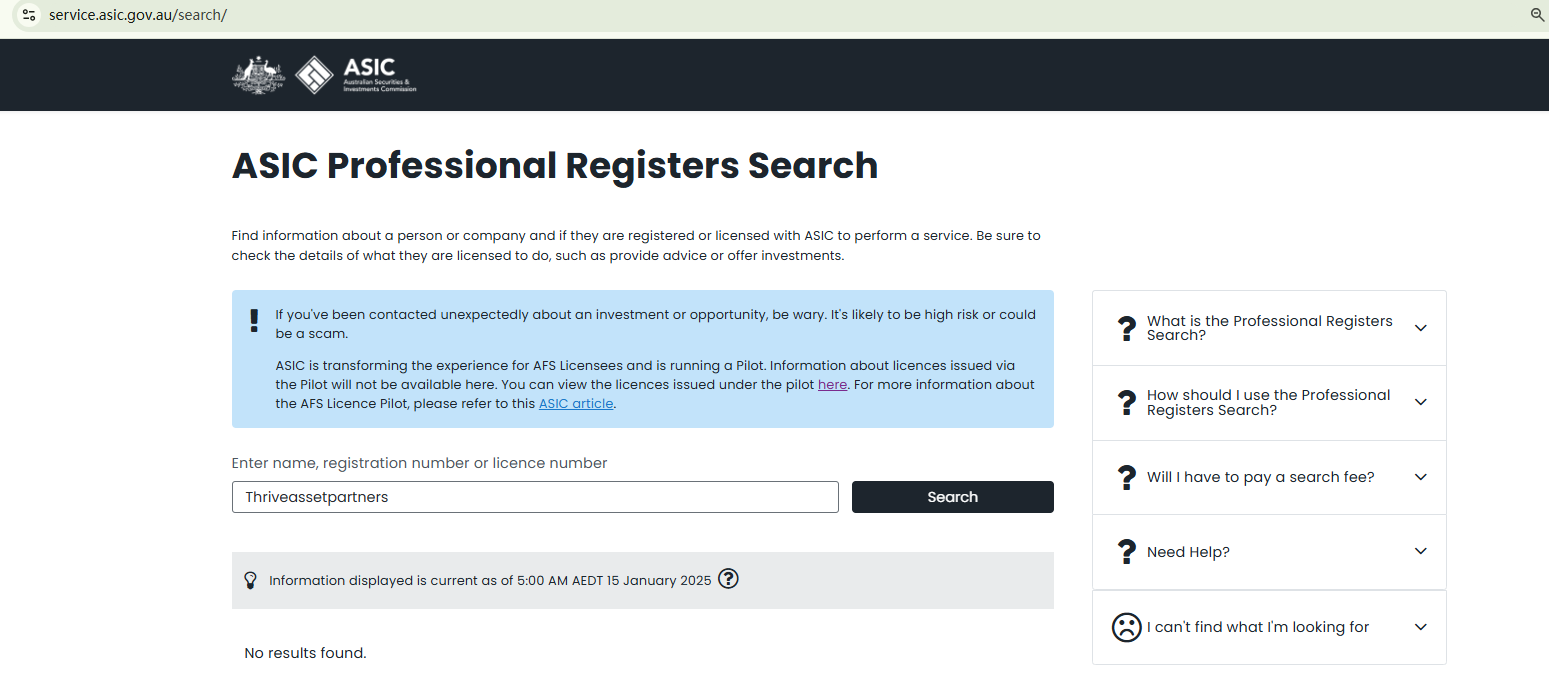The width and height of the screenshot is (1549, 676).
Task: Click question mark icon beside Need Help?
Action: [1126, 552]
